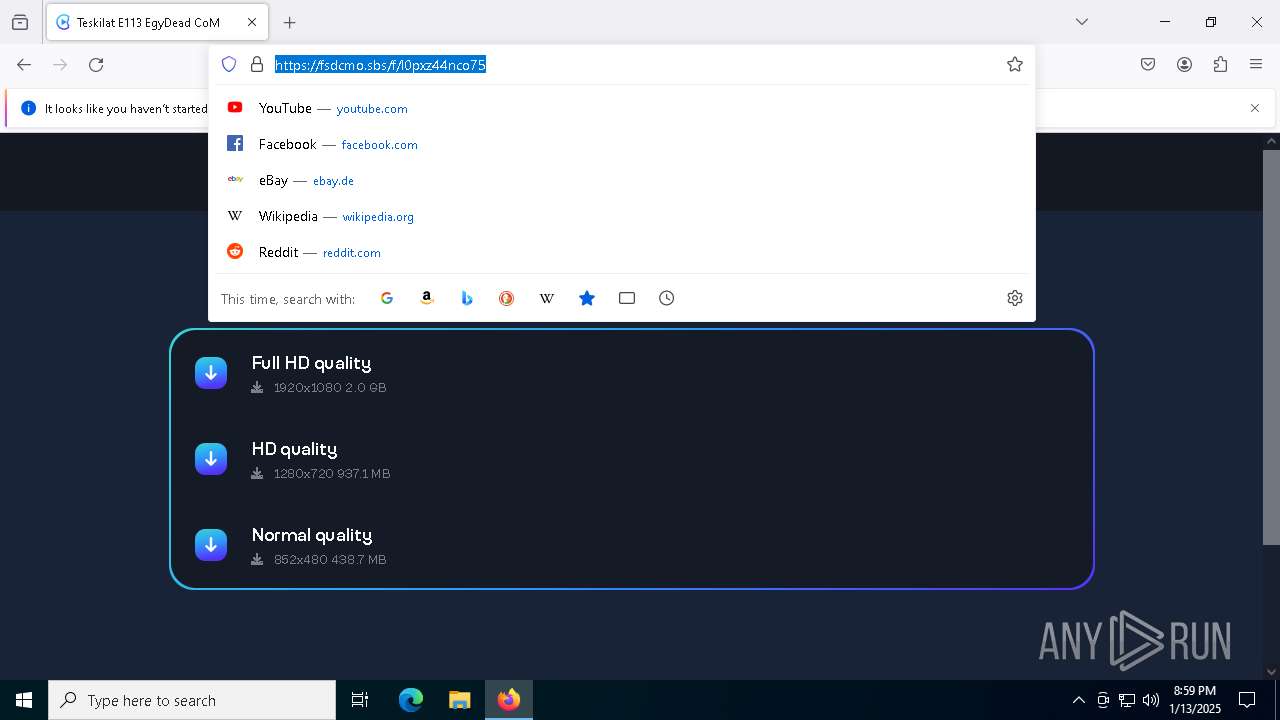Image resolution: width=1280 pixels, height=720 pixels.
Task: Download Full HD quality arrow button
Action: [211, 373]
